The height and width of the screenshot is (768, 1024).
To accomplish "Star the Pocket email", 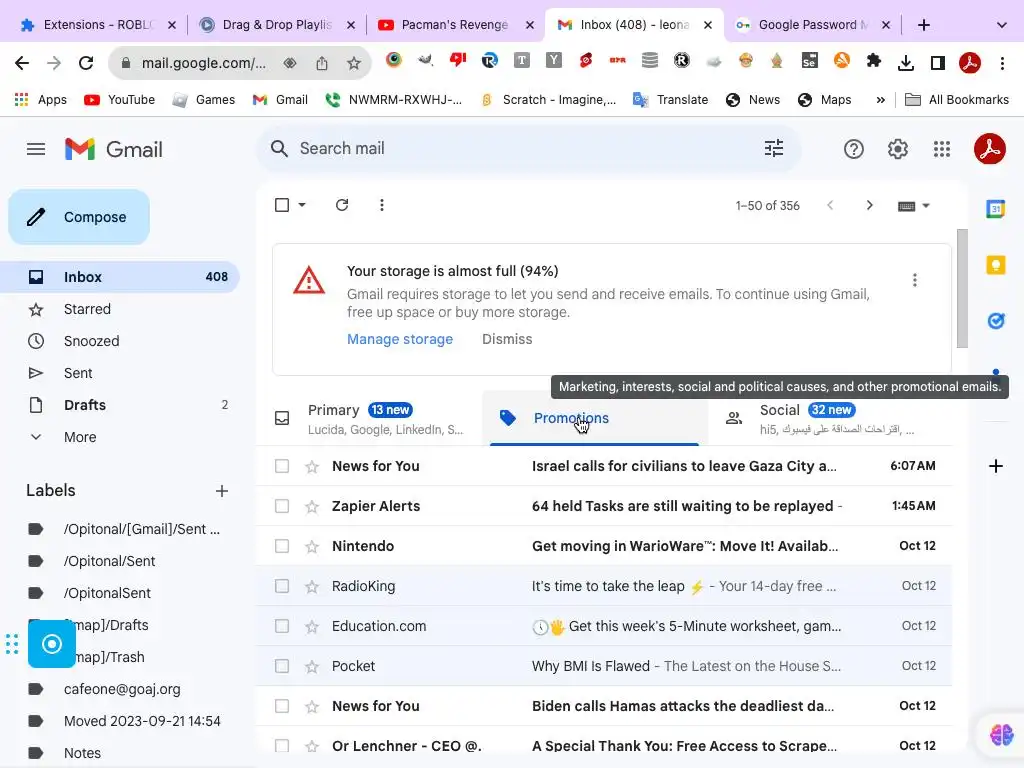I will (x=312, y=666).
